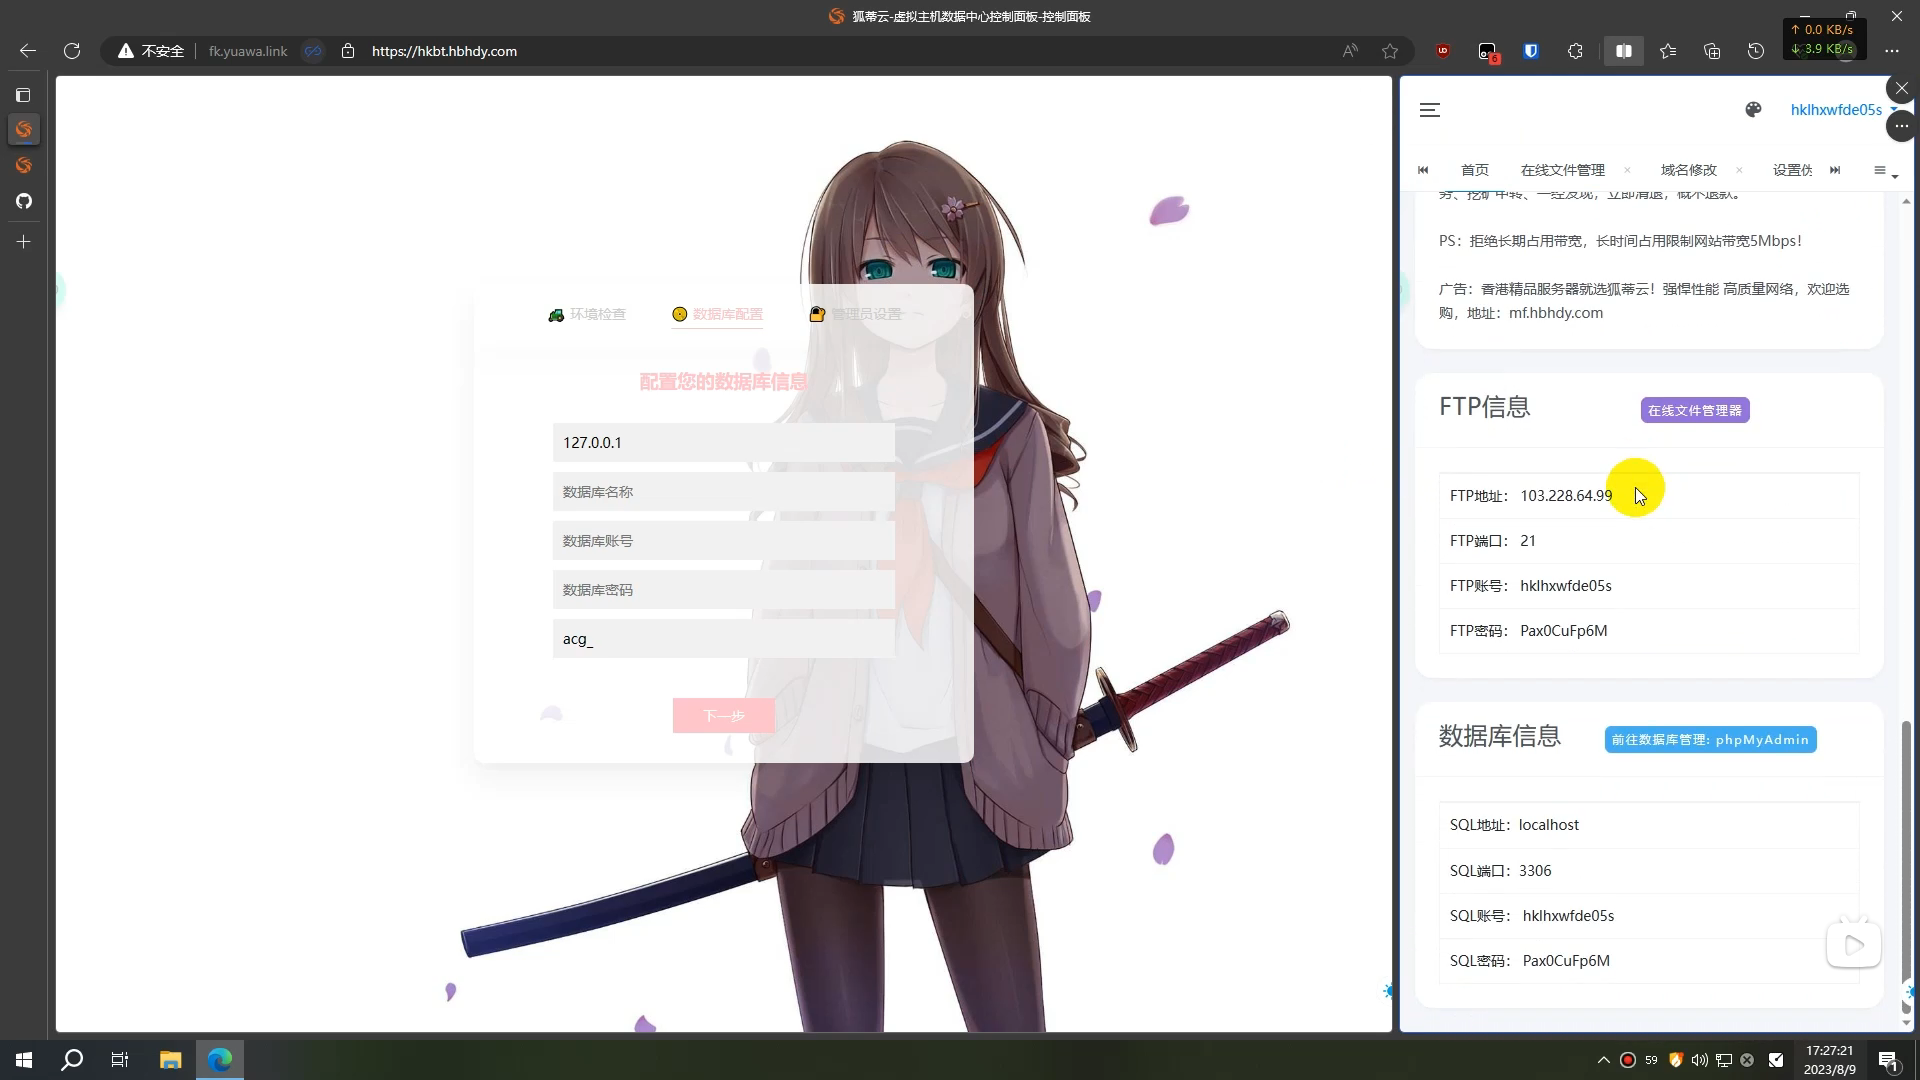The width and height of the screenshot is (1920, 1080).
Task: Expand the tab operations dropdown menu
Action: tap(1884, 171)
